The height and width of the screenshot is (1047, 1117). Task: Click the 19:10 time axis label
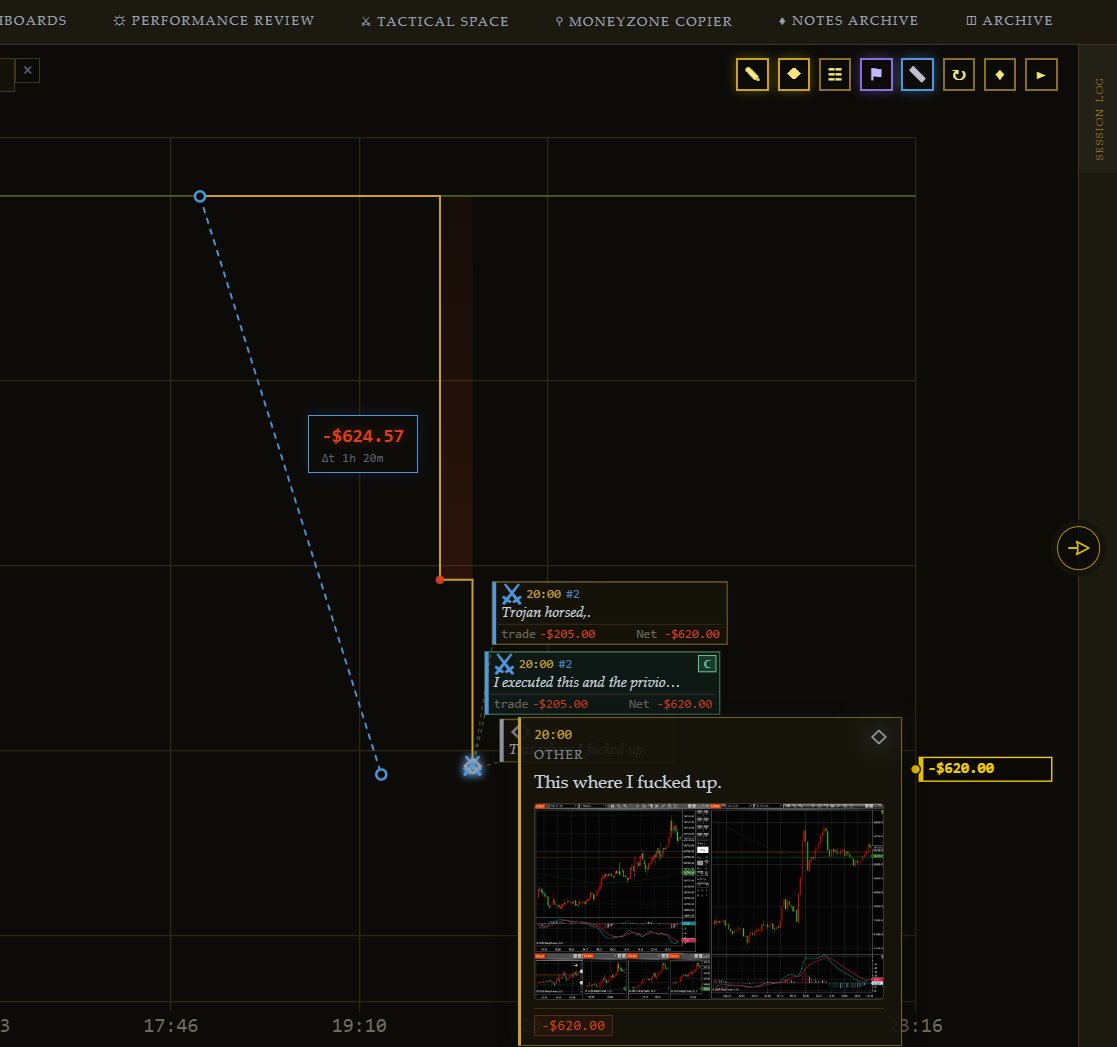click(359, 1026)
